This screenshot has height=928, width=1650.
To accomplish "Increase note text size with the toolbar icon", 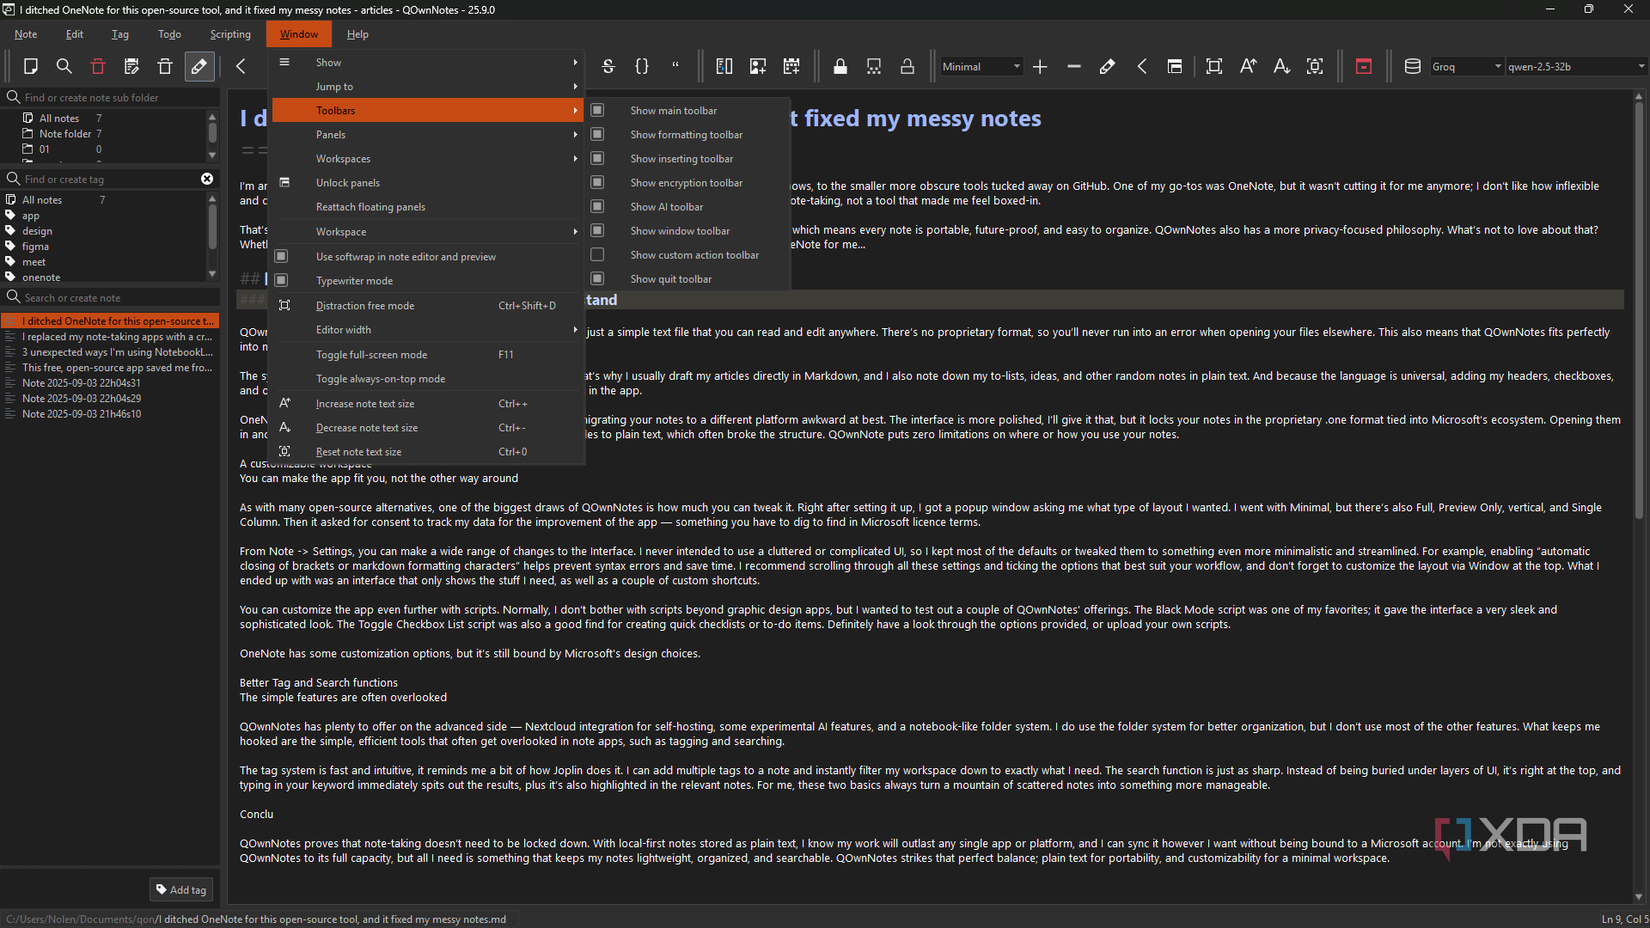I will click(x=1248, y=66).
